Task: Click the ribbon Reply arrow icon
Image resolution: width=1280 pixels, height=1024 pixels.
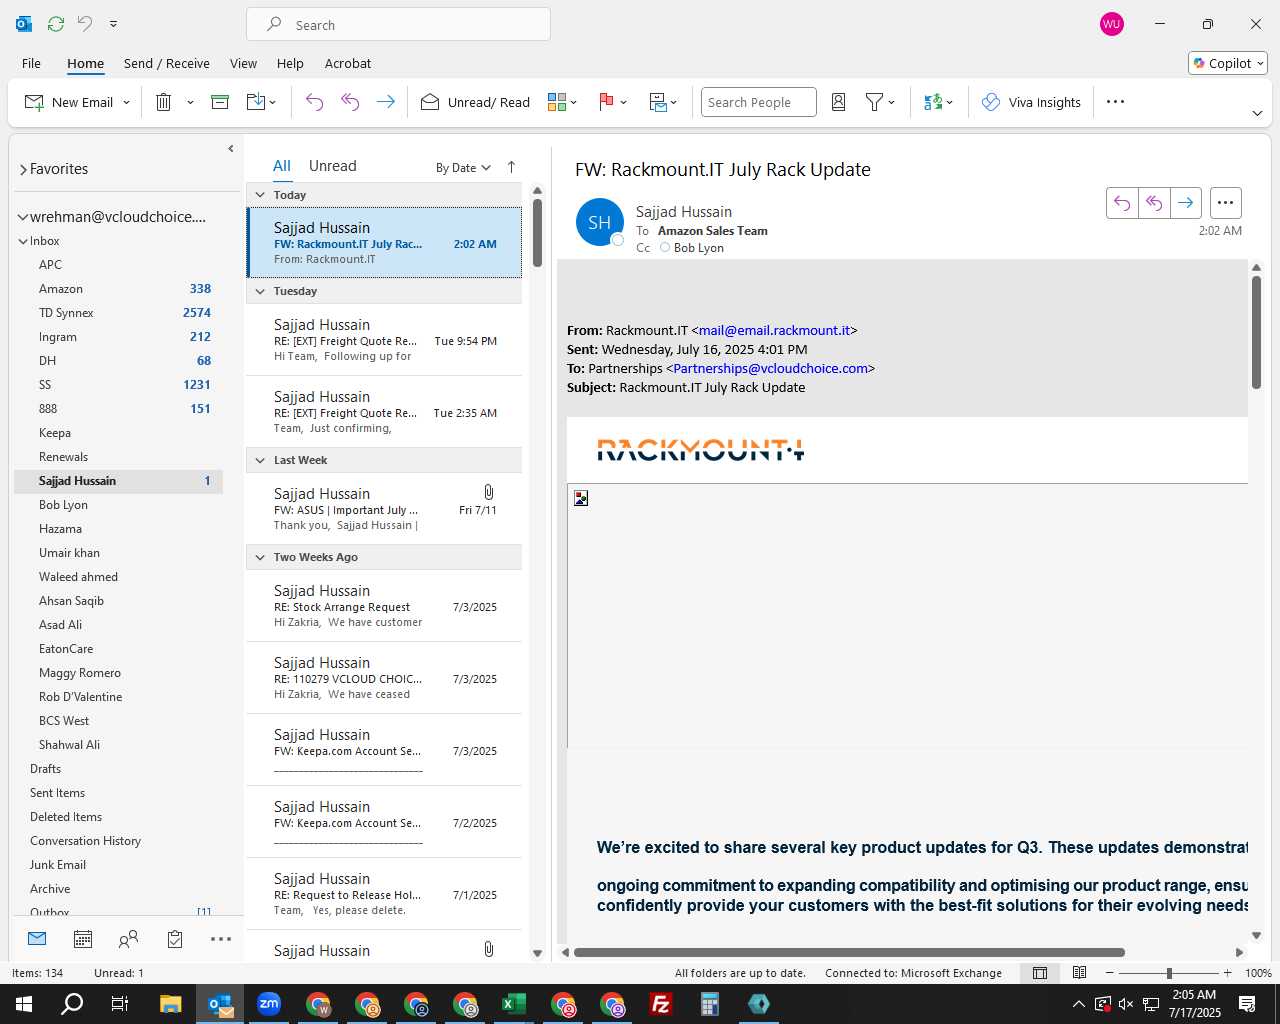Action: click(x=314, y=102)
